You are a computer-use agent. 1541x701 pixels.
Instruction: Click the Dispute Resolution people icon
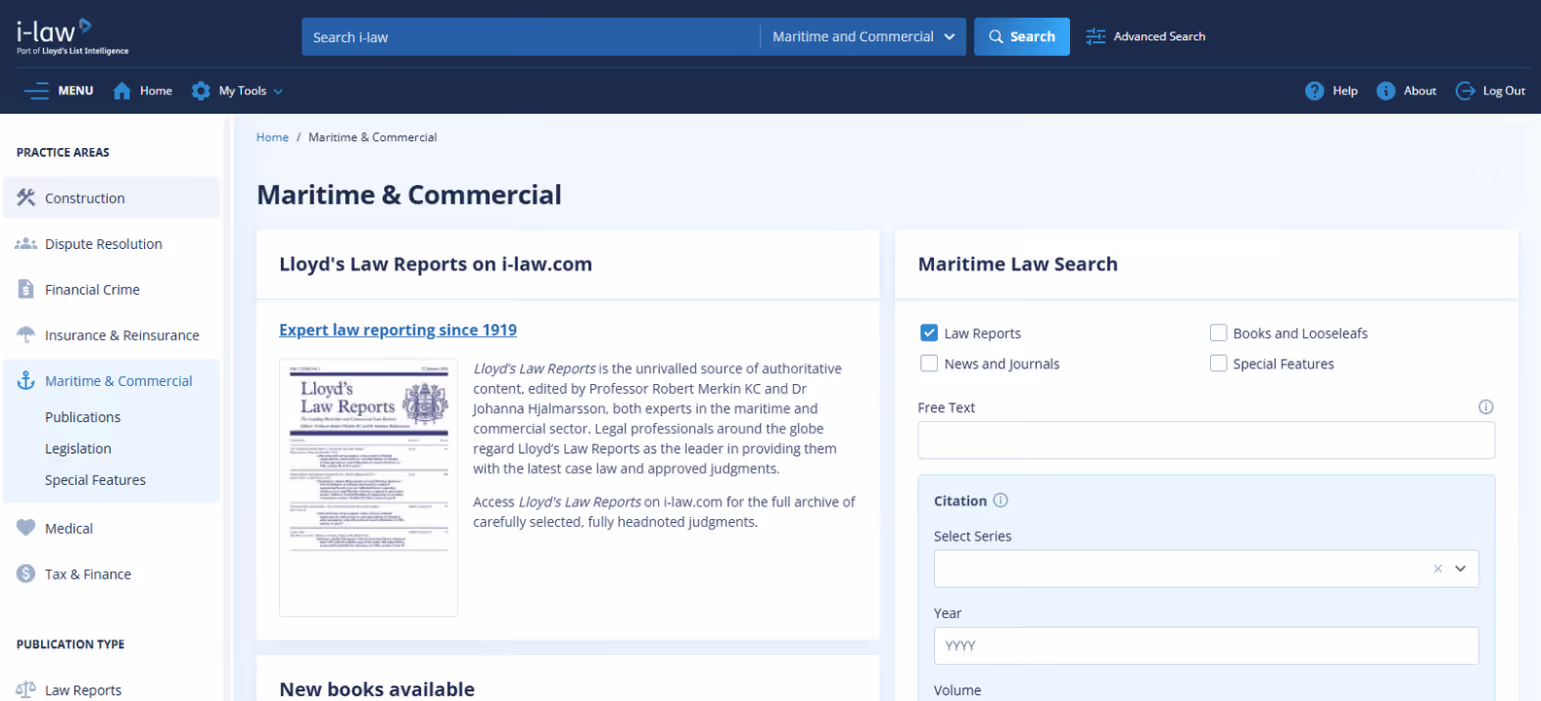[x=26, y=243]
